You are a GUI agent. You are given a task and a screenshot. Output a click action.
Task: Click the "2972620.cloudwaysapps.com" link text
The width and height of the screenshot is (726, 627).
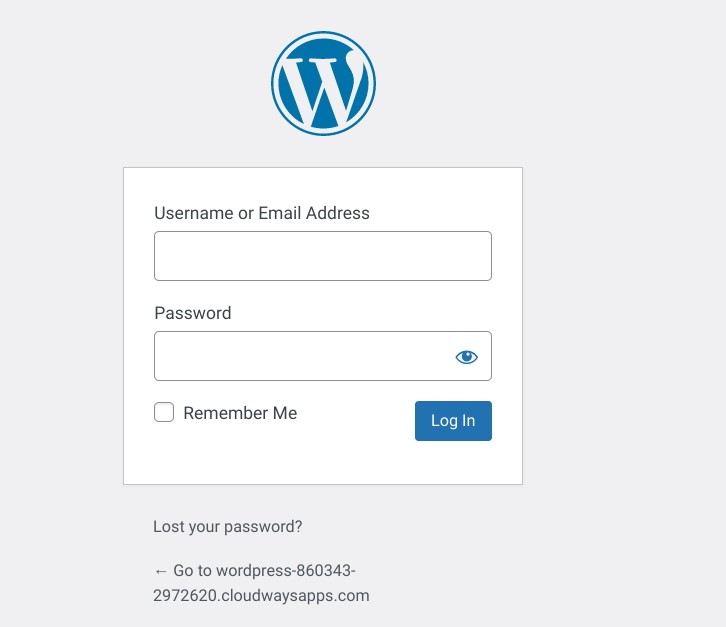[261, 596]
